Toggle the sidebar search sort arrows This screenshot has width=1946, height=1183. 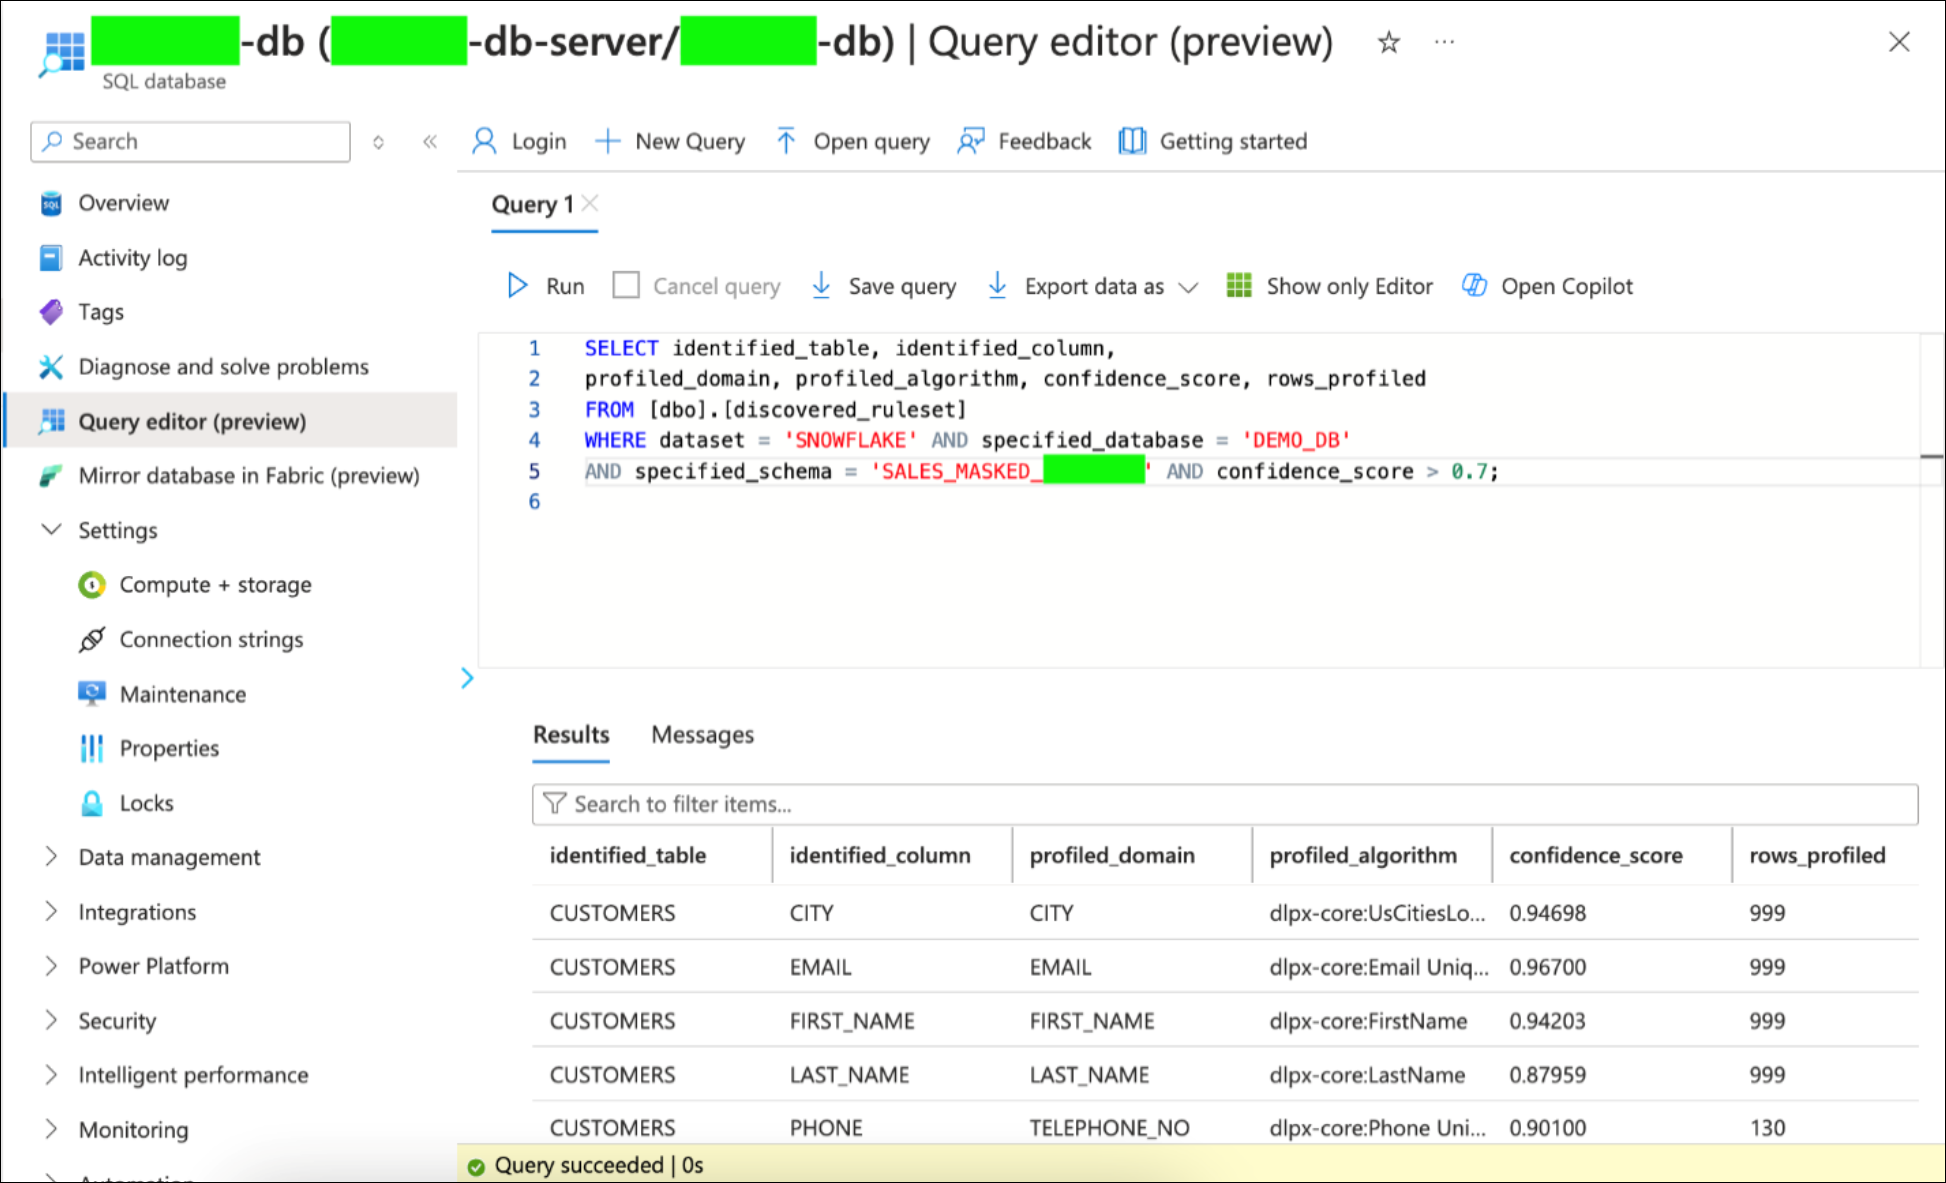pyautogui.click(x=378, y=142)
